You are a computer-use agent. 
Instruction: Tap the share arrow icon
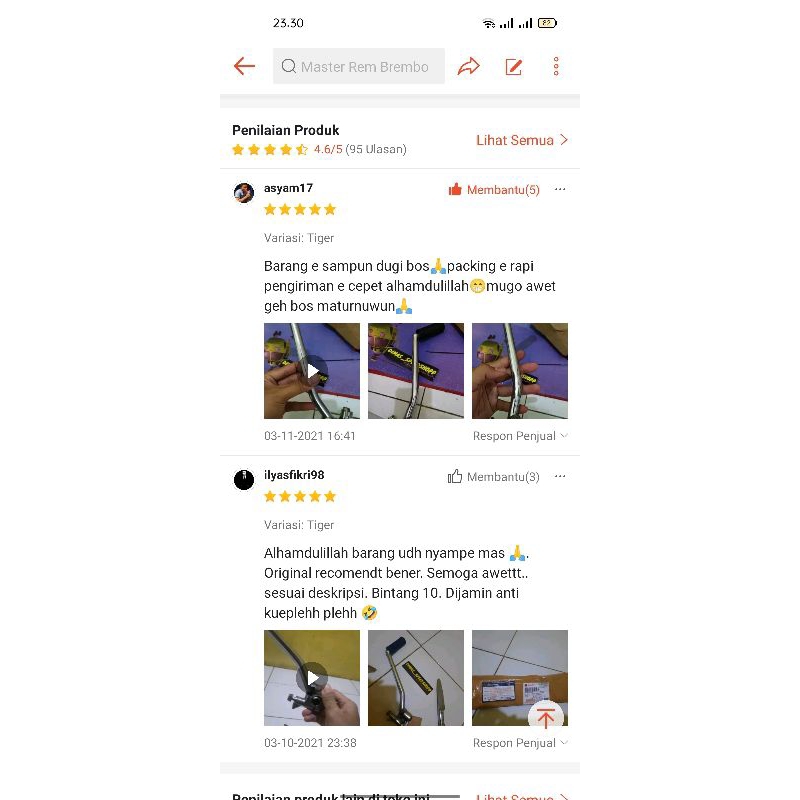(468, 66)
